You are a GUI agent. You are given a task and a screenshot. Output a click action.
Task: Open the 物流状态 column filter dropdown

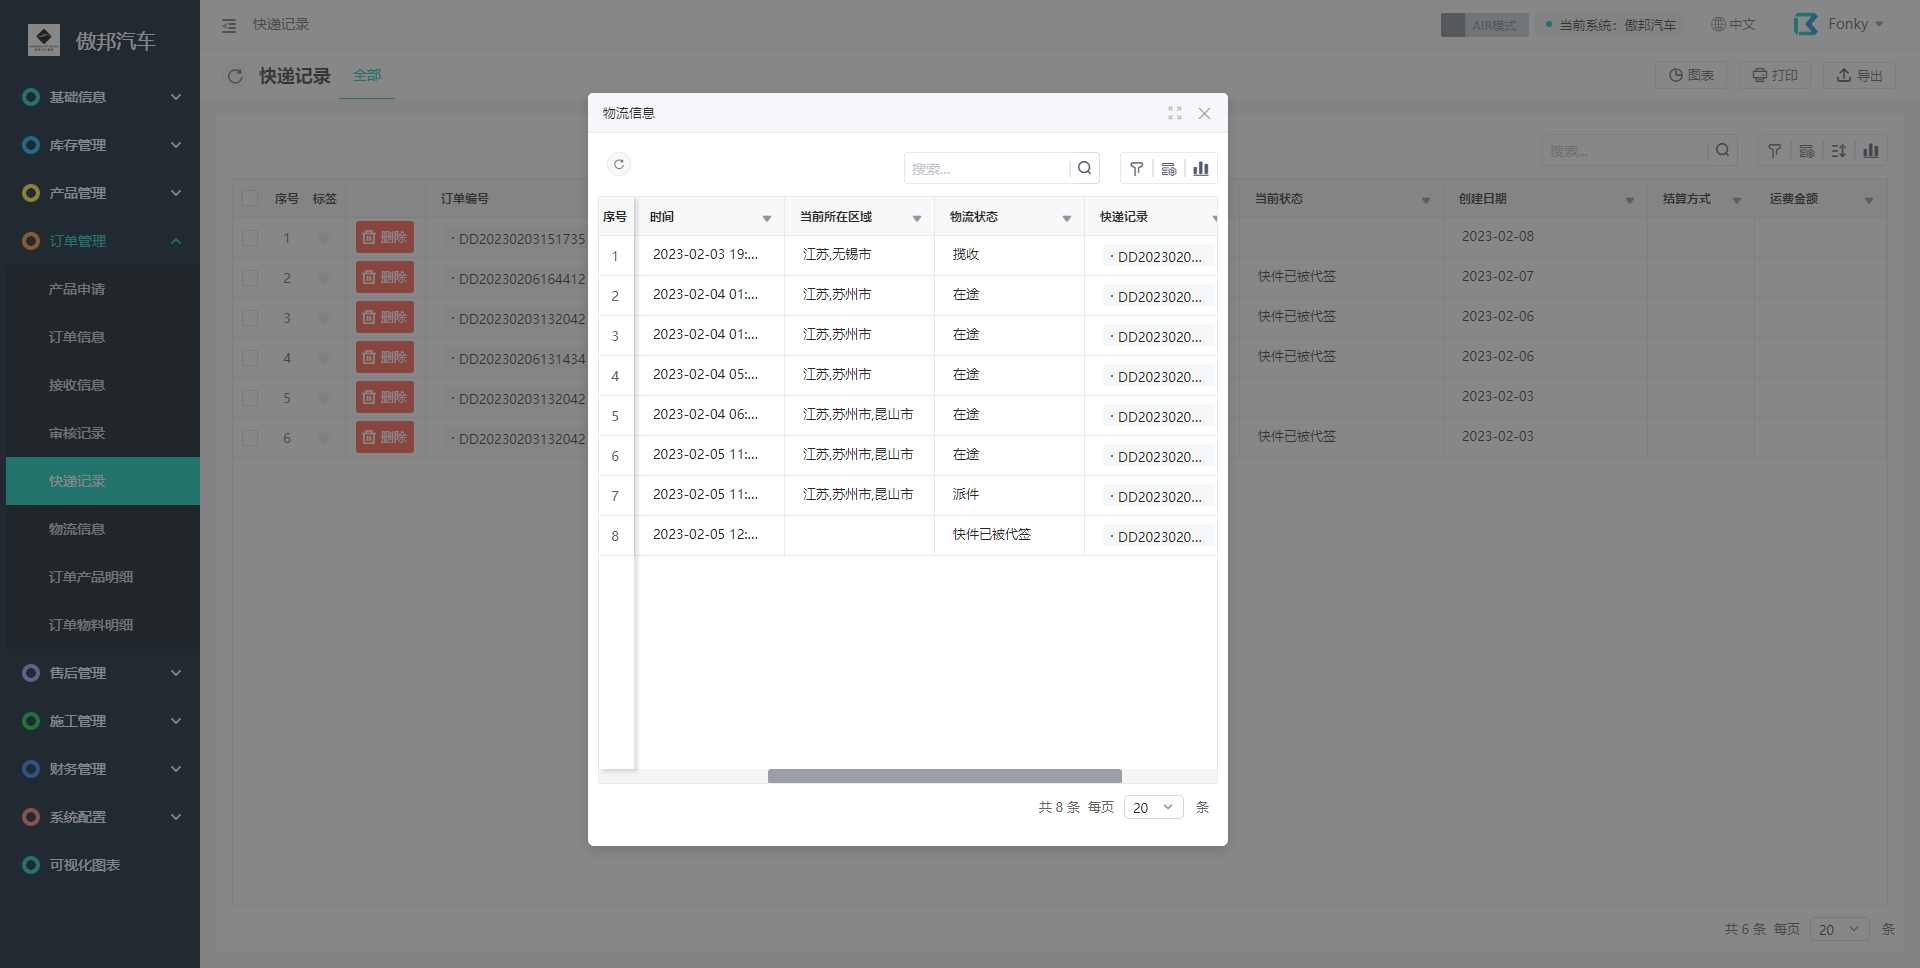tap(1067, 218)
